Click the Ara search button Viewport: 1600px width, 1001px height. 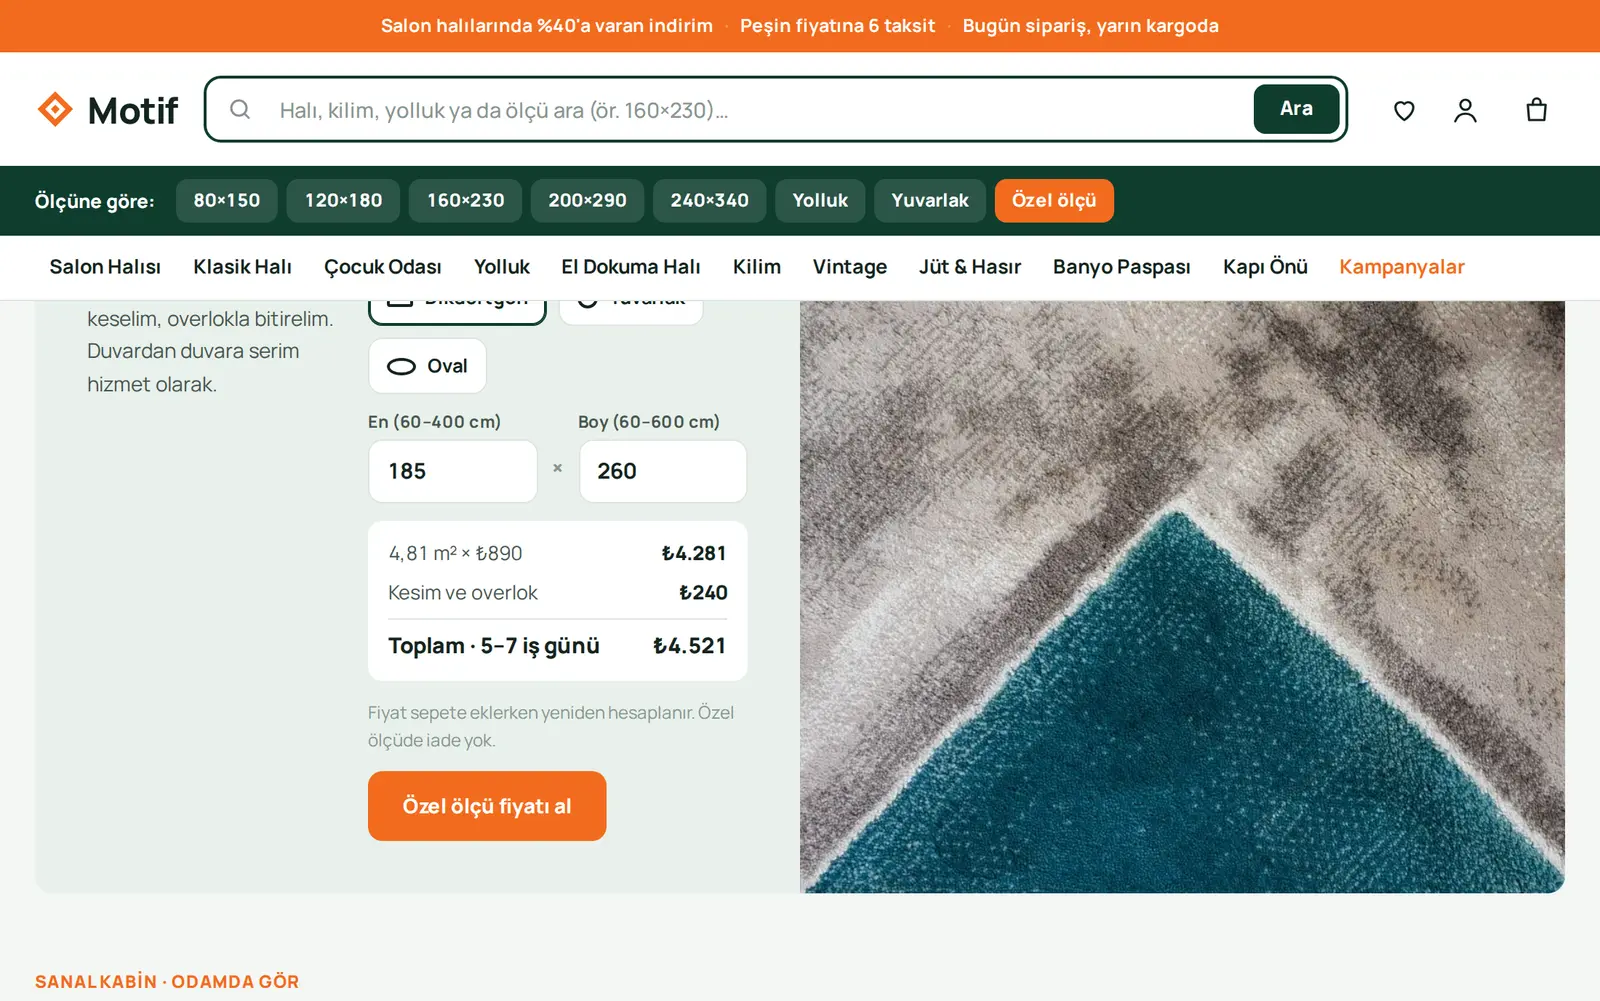(x=1296, y=109)
